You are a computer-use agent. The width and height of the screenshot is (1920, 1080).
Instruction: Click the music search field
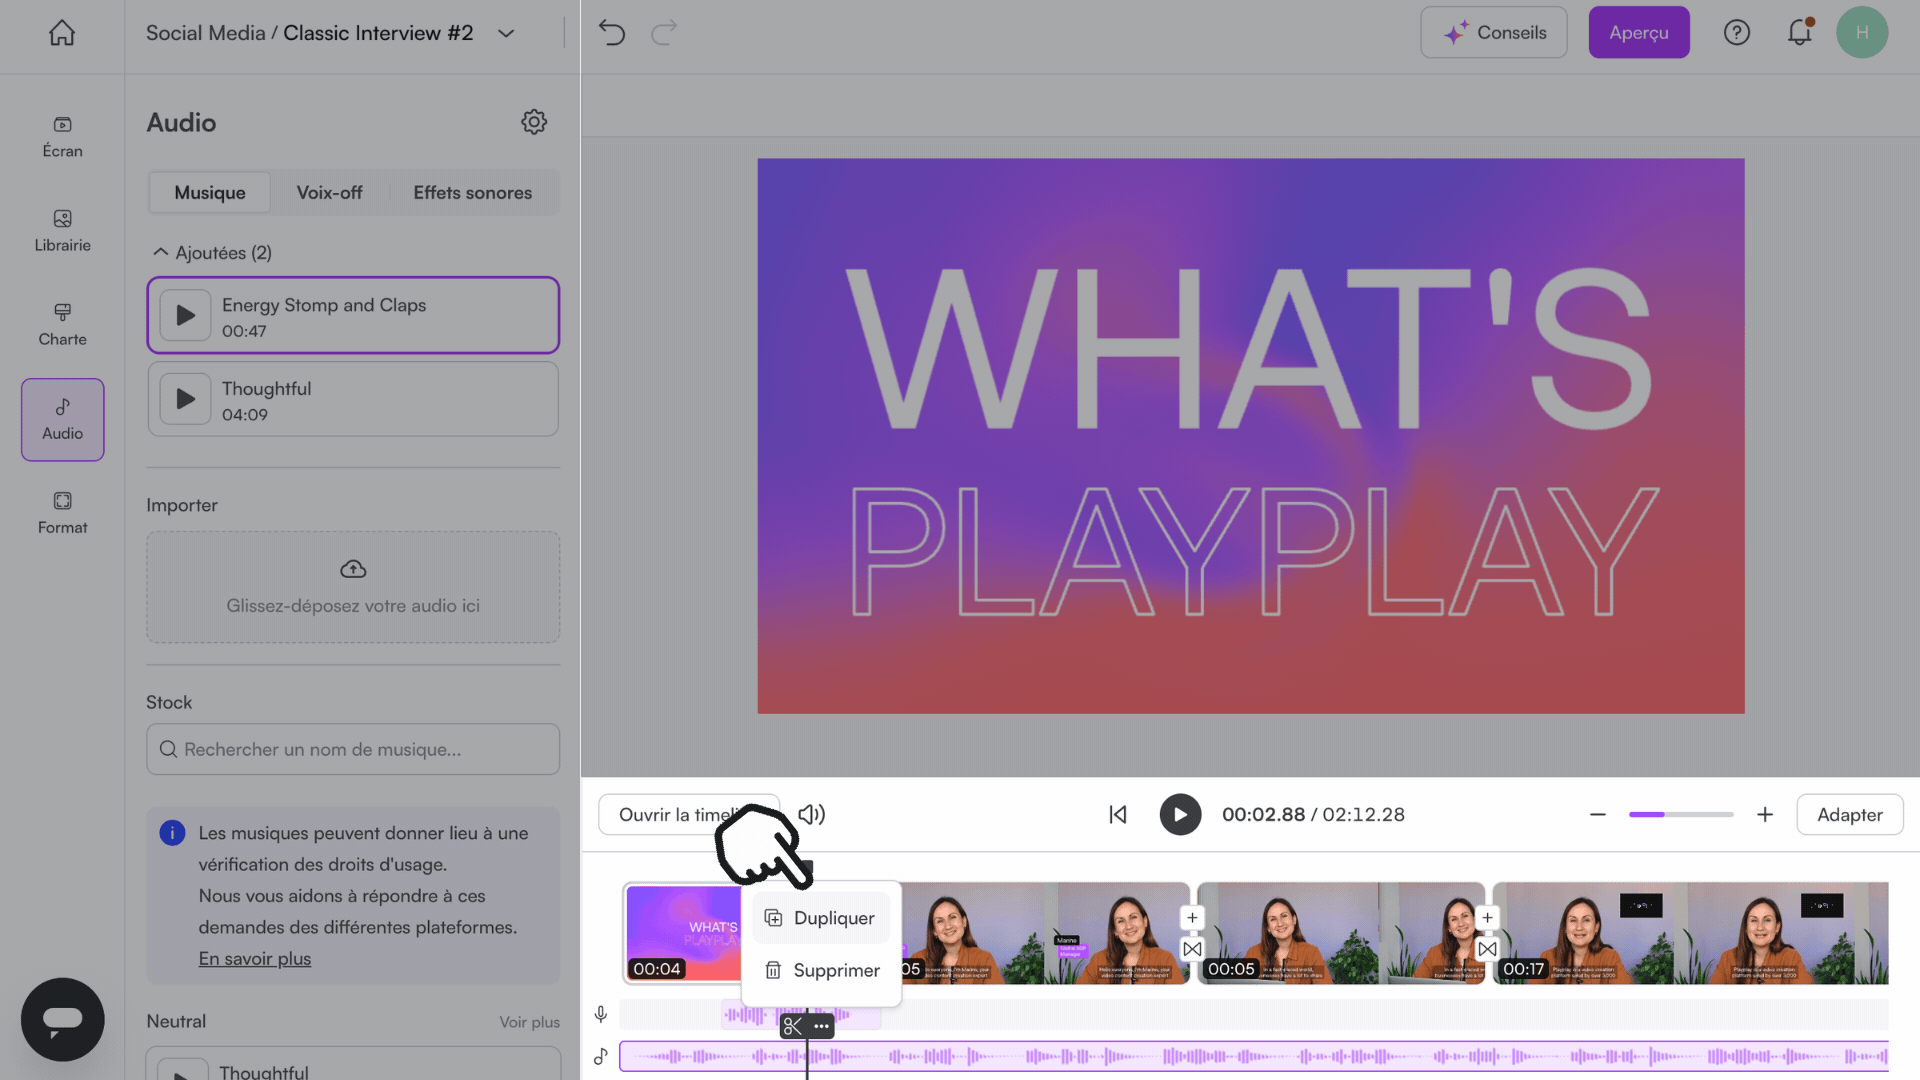pos(352,749)
